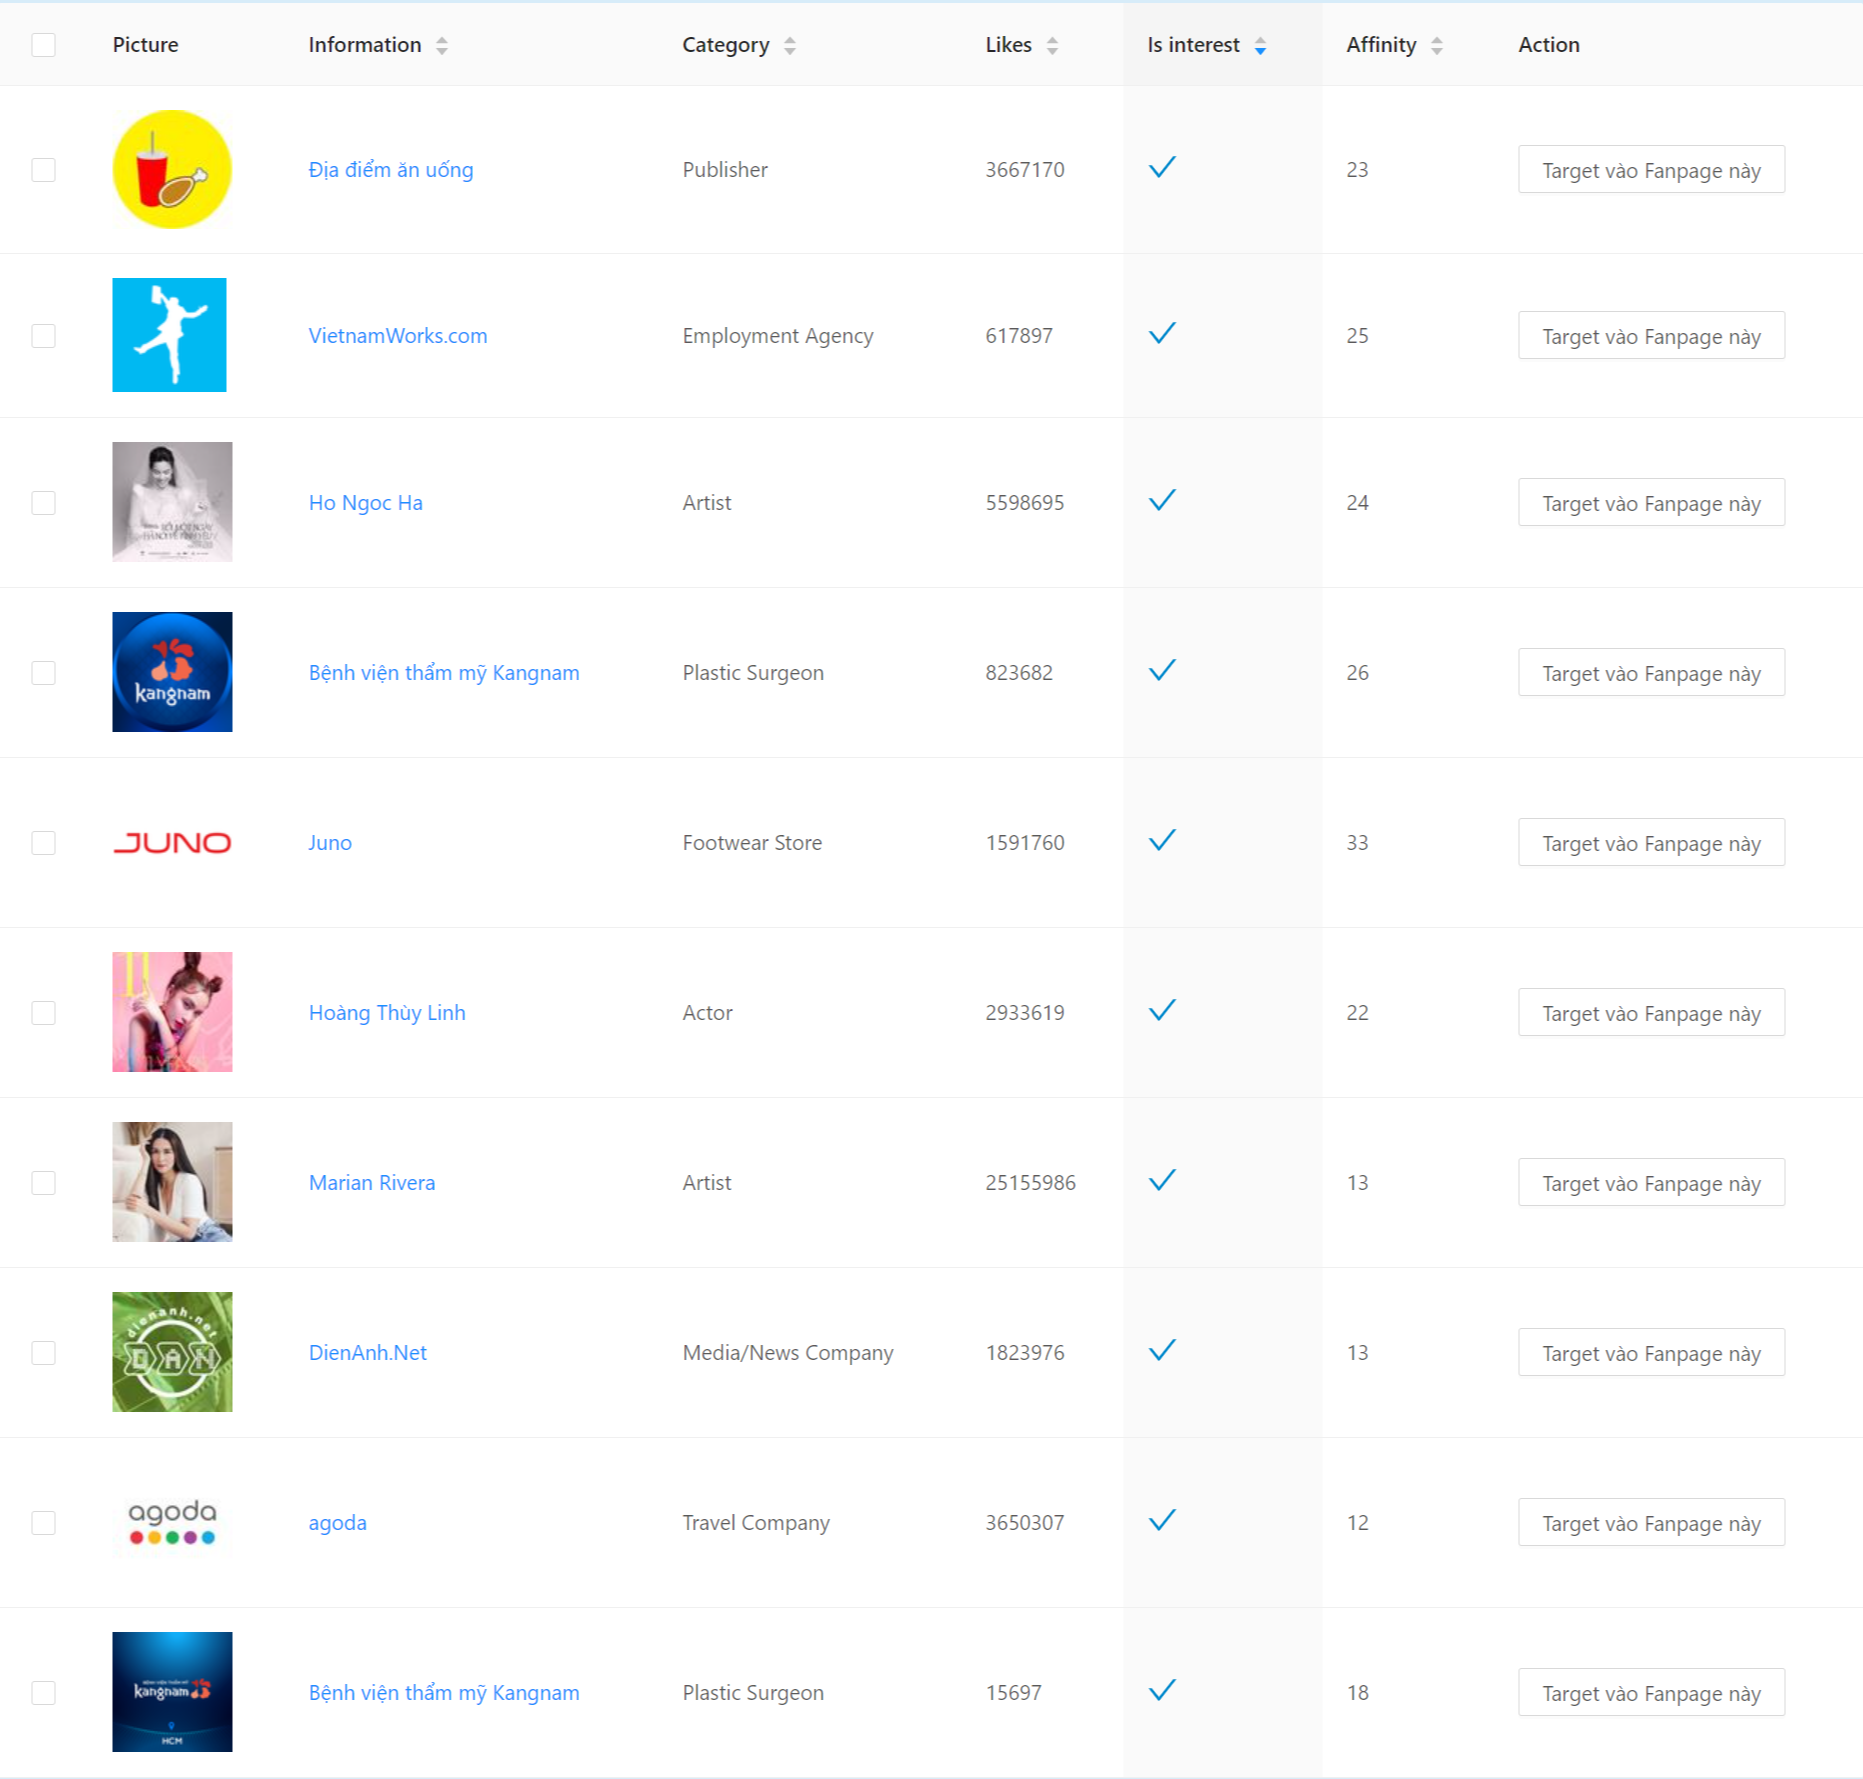
Task: Toggle the select-all checkbox in header
Action: click(x=43, y=45)
